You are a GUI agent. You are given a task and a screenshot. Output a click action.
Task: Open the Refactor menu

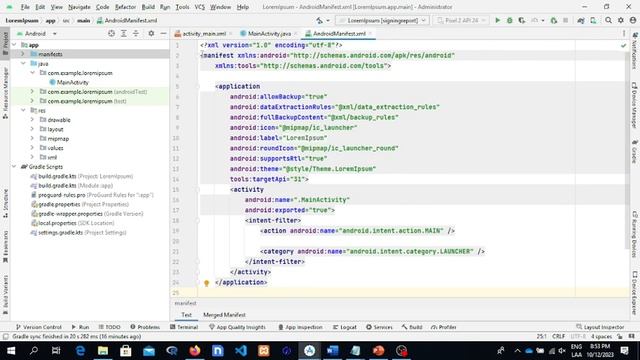click(x=125, y=7)
